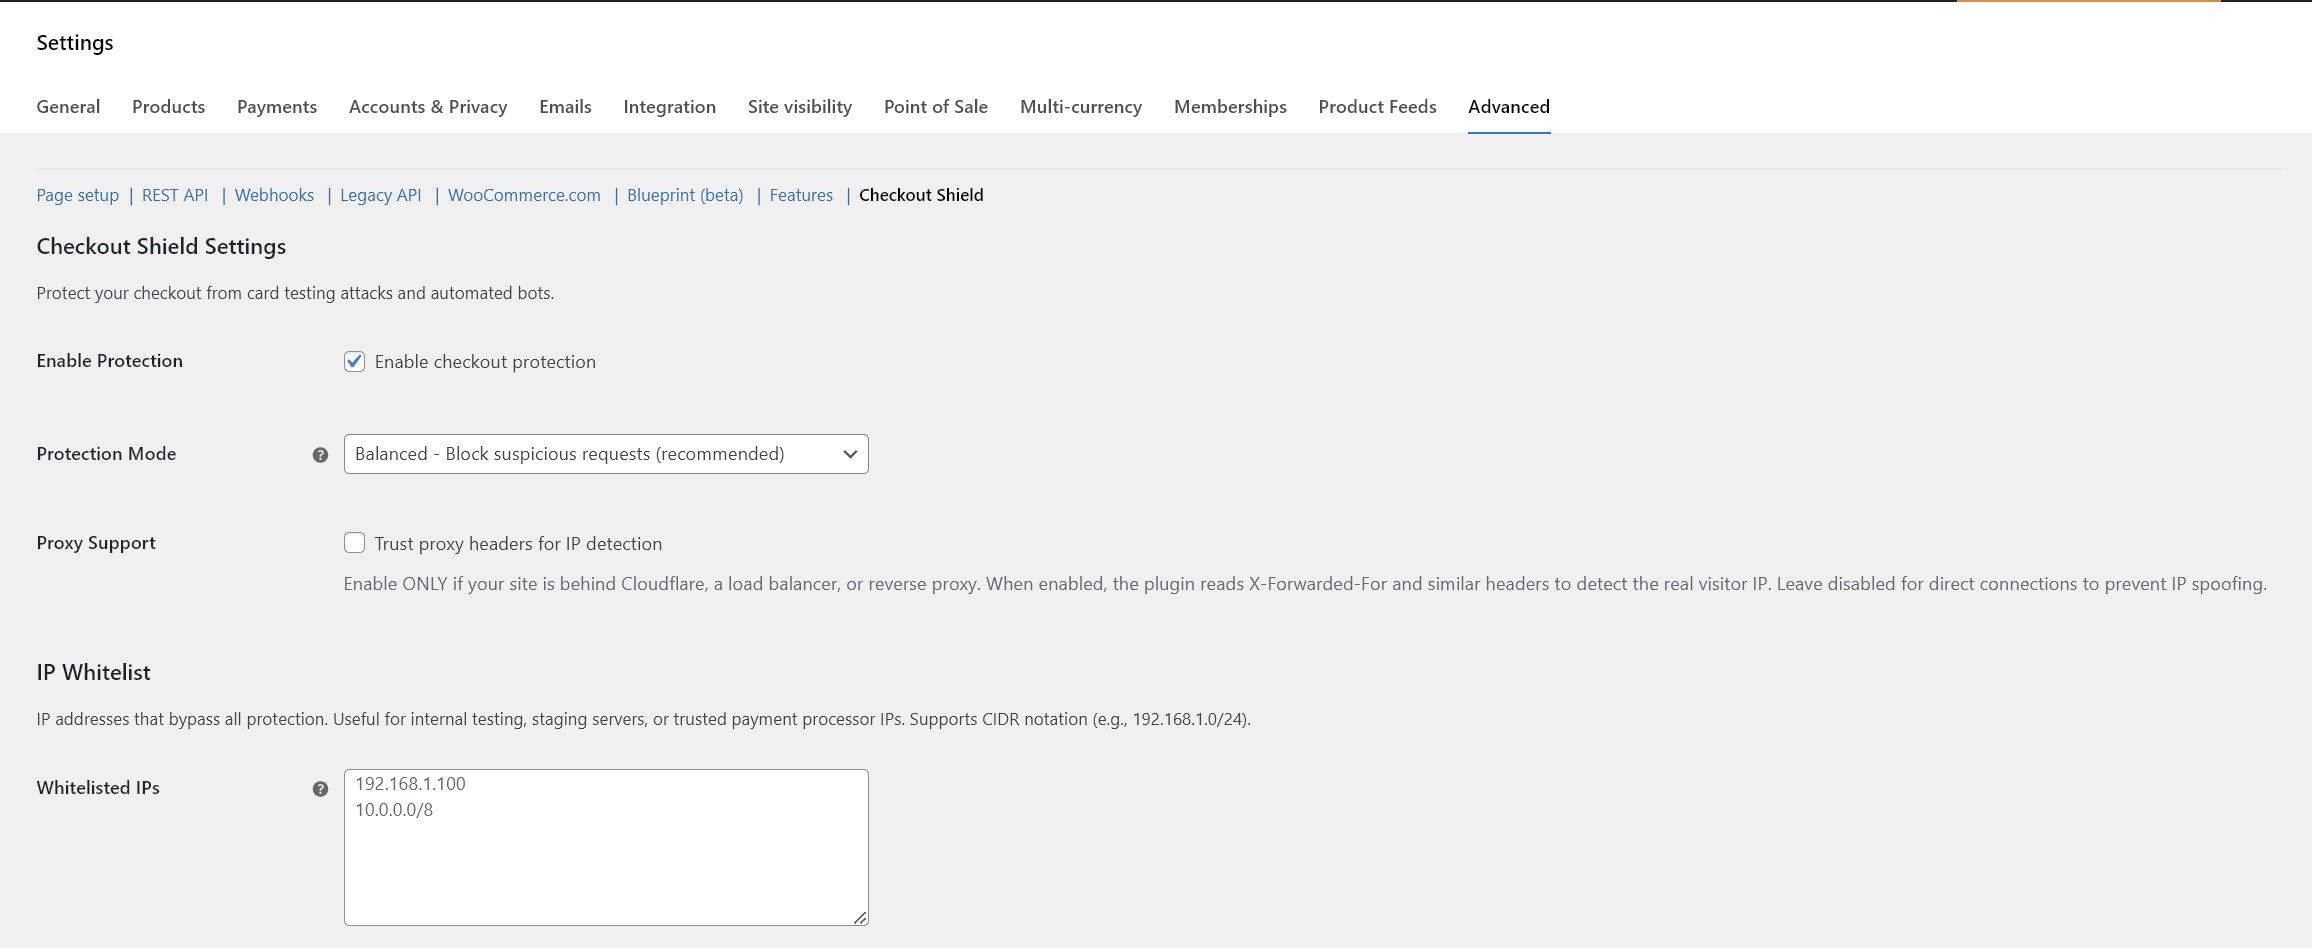Image resolution: width=2312 pixels, height=948 pixels.
Task: Open the Blueprint (beta) section
Action: coord(685,195)
